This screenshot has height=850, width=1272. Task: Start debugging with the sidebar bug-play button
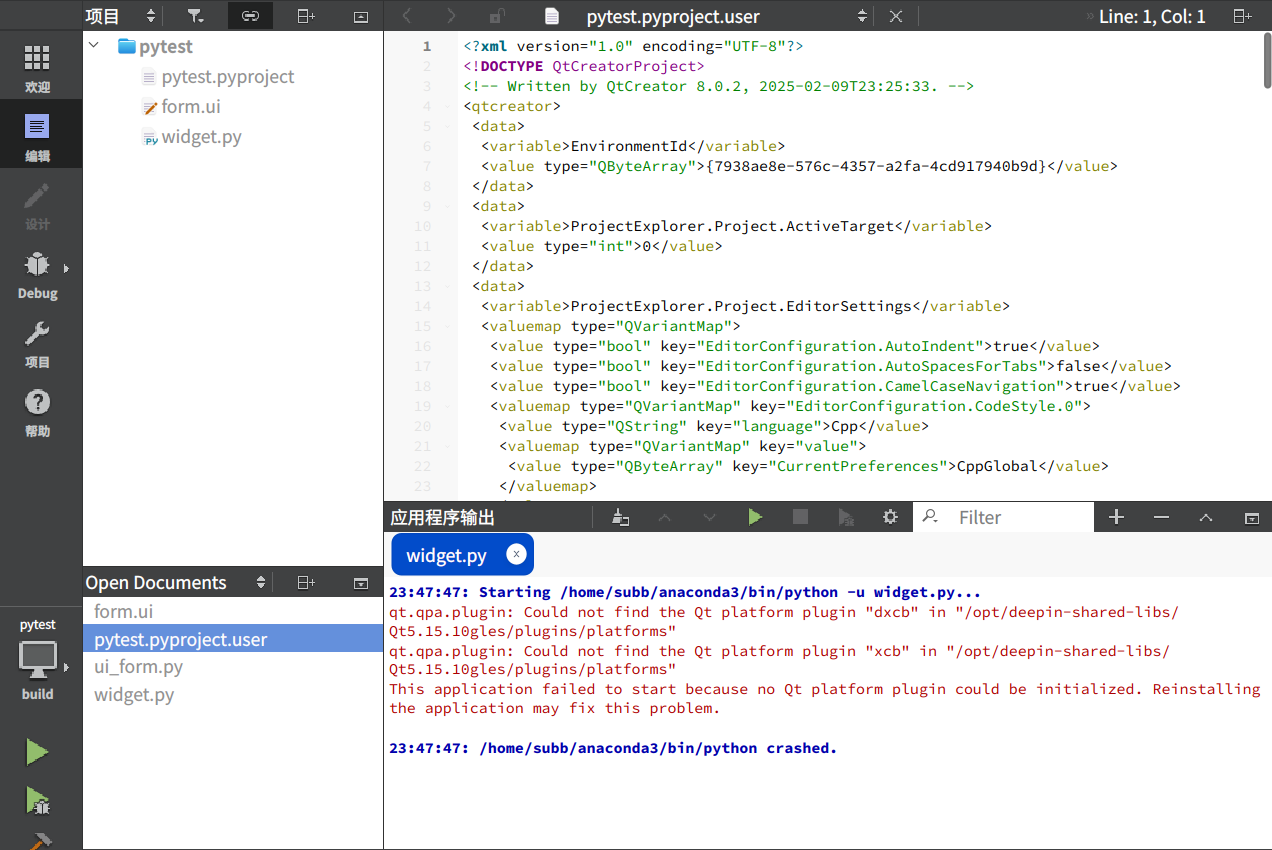click(37, 799)
